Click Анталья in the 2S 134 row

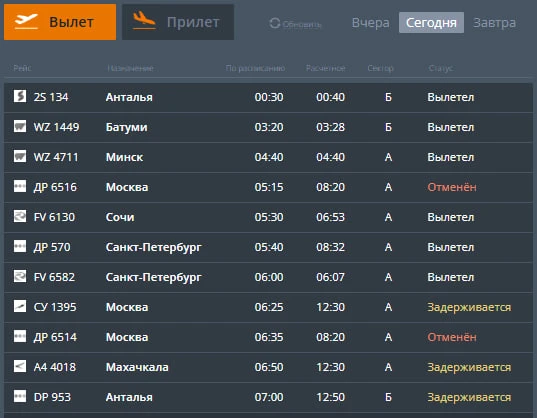pyautogui.click(x=129, y=97)
